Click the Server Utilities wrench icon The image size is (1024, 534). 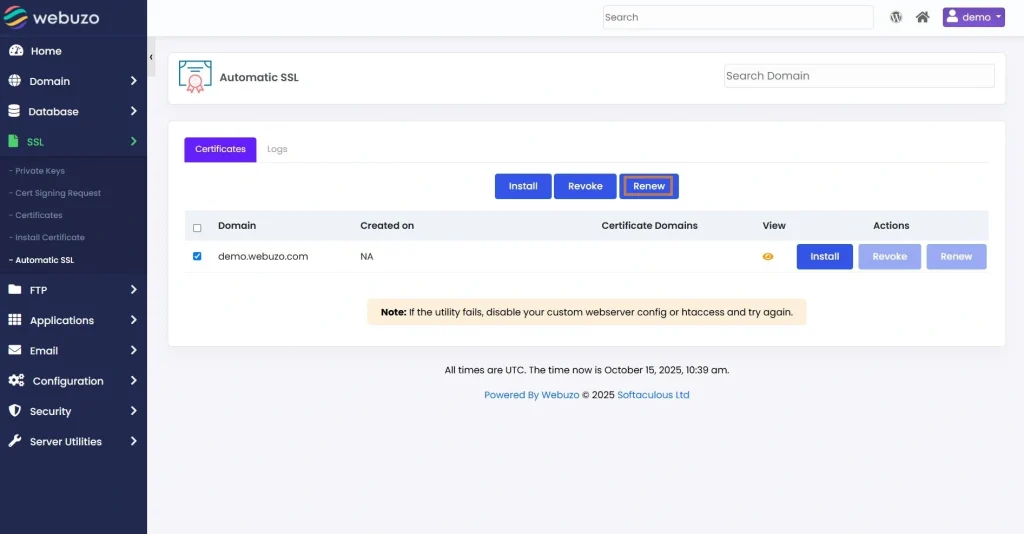point(14,441)
